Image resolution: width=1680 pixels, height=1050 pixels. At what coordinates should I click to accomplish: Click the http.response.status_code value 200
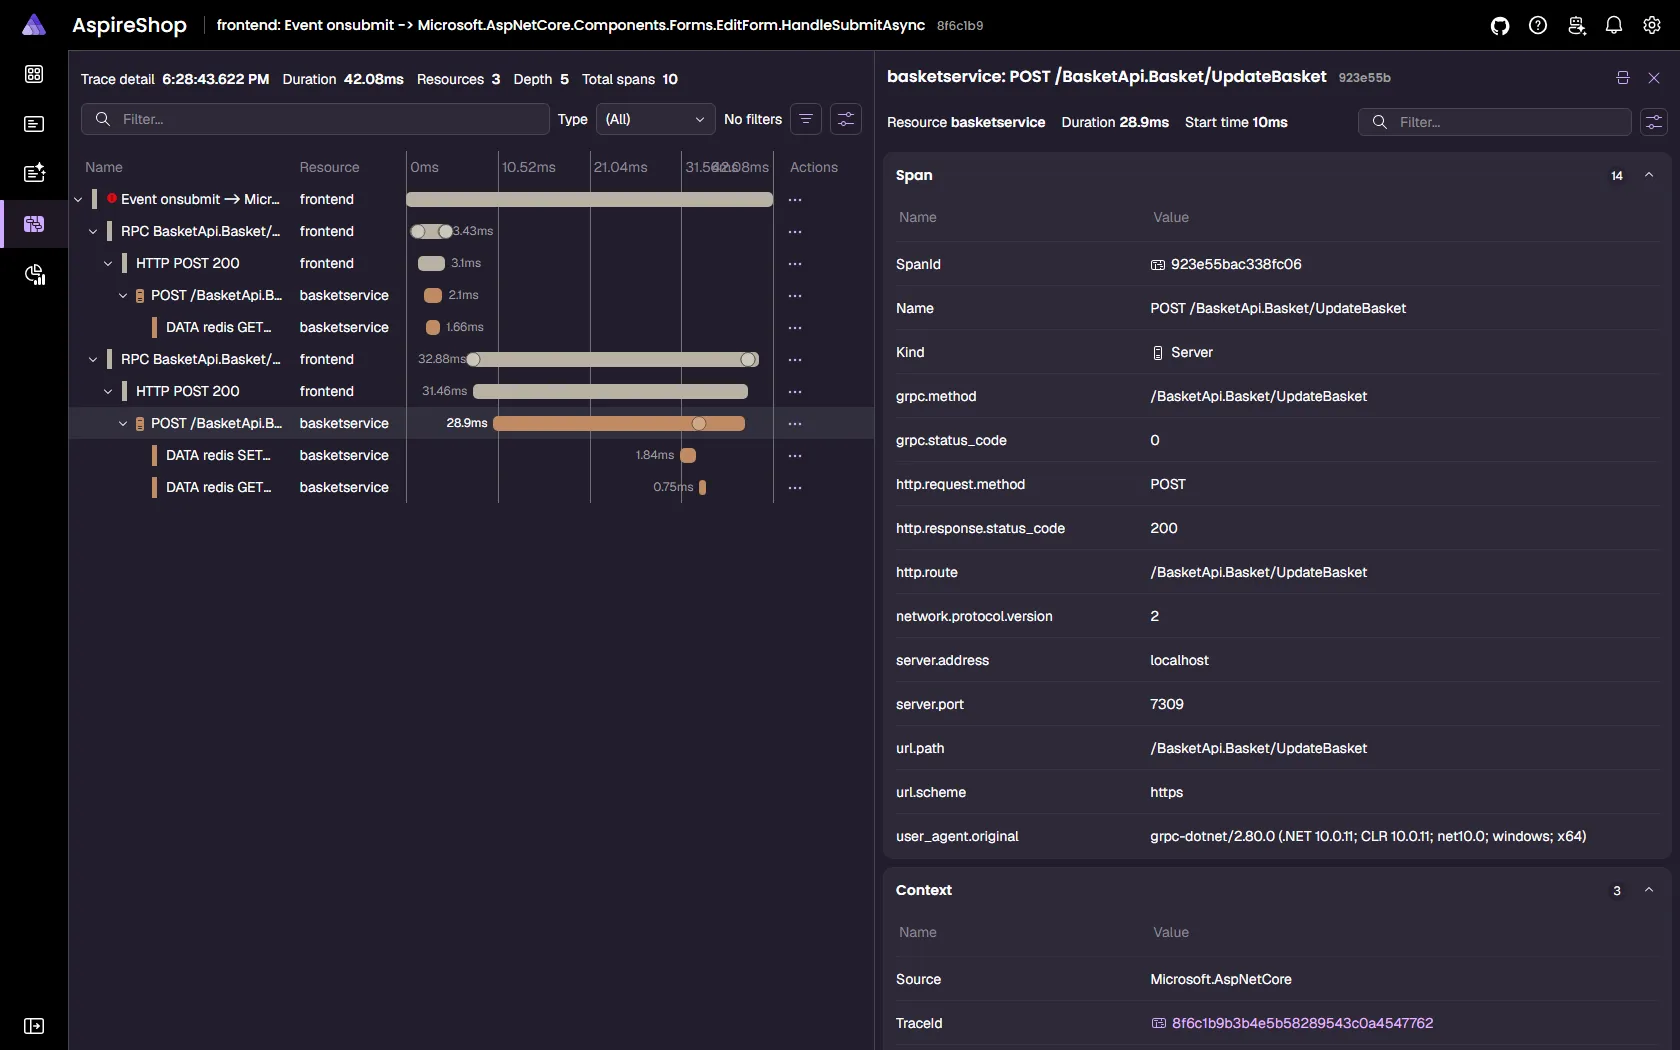pos(1164,529)
